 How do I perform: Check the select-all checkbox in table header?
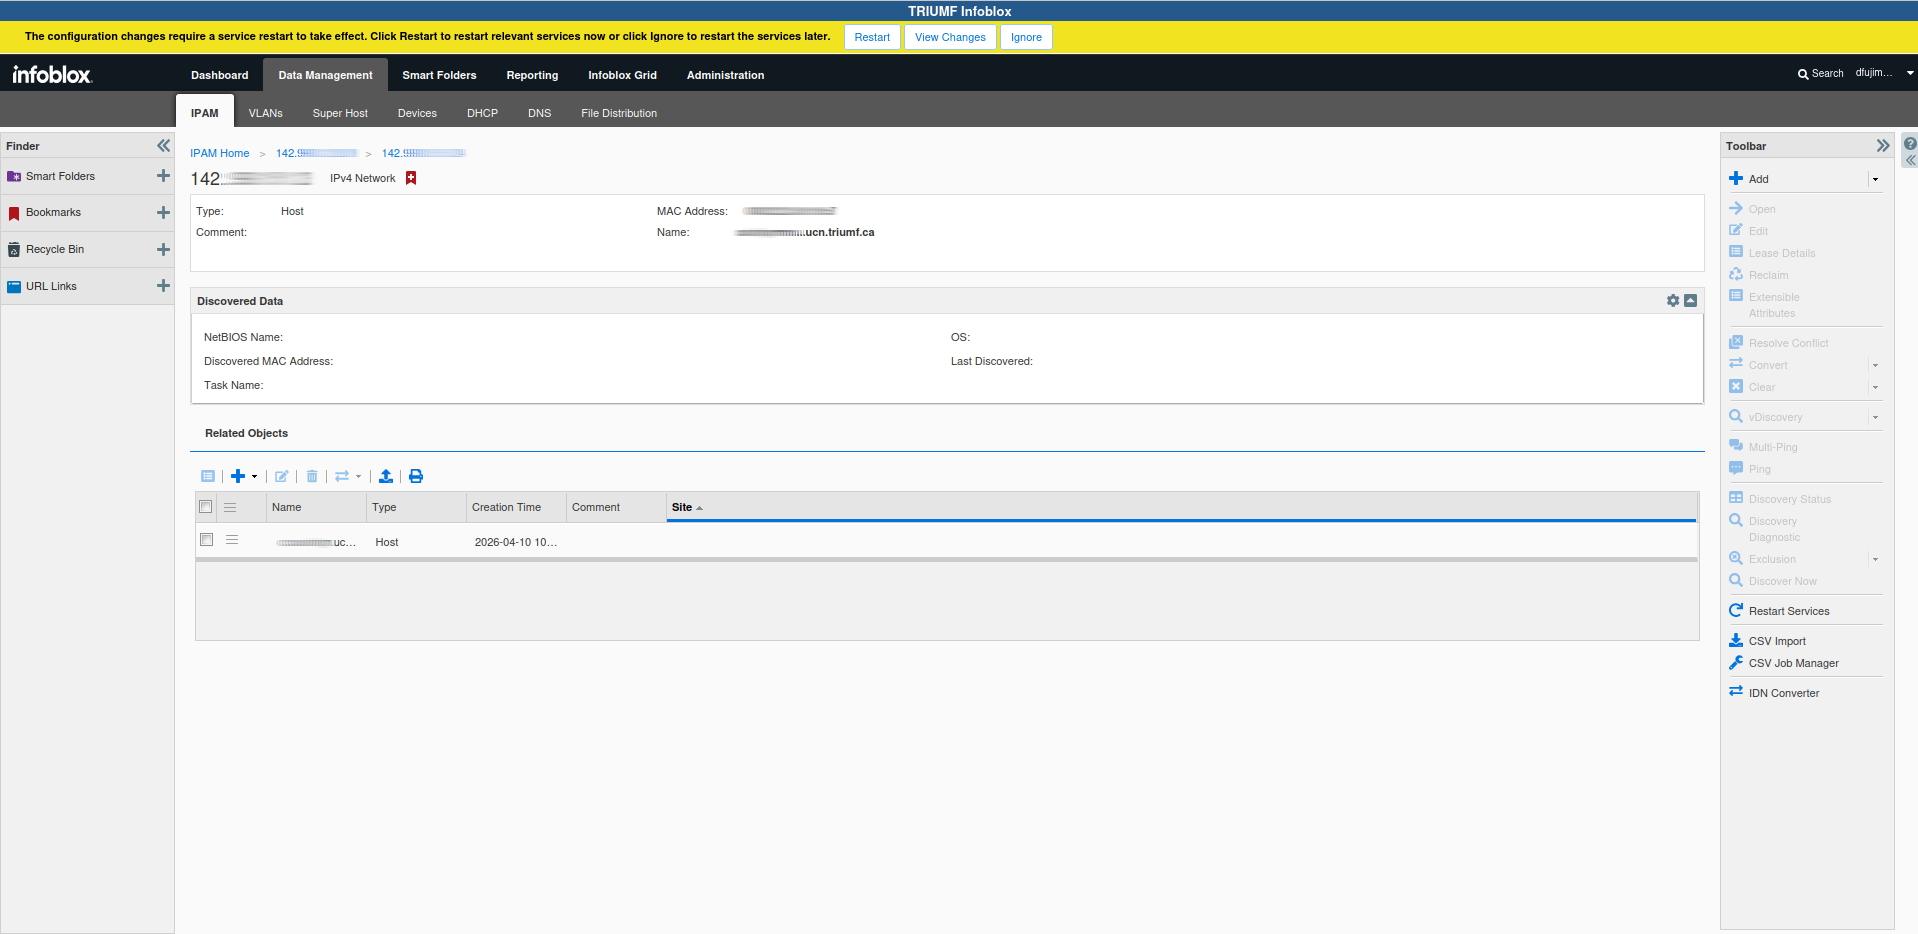pyautogui.click(x=206, y=507)
